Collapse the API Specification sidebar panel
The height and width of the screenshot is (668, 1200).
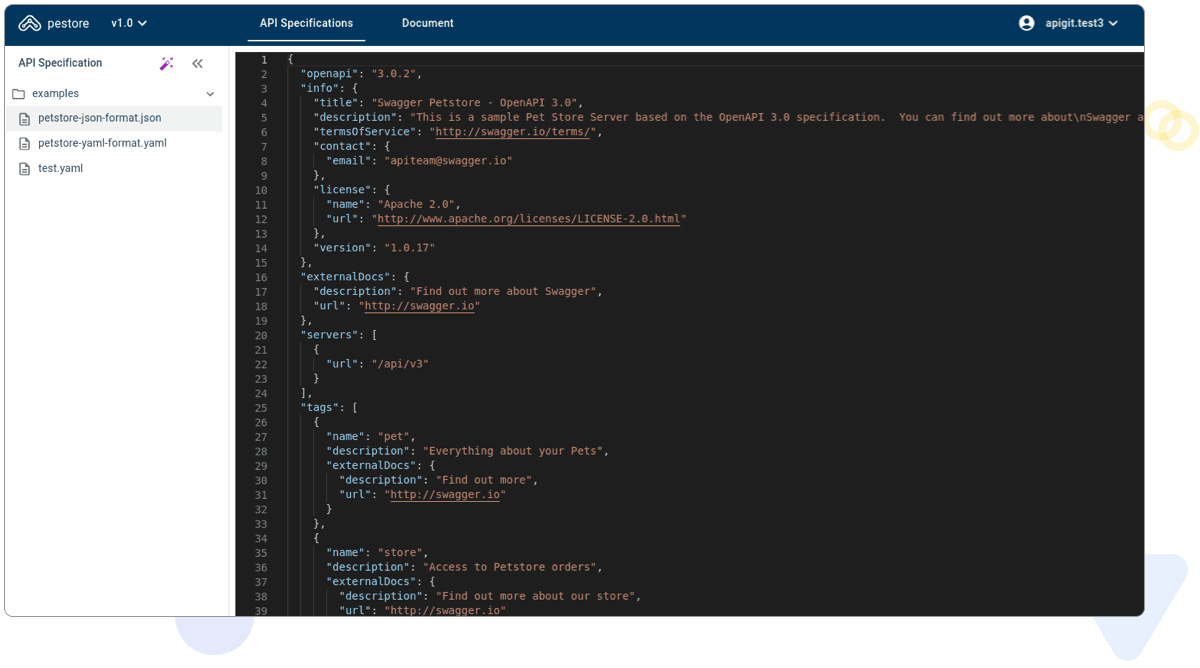click(x=197, y=63)
